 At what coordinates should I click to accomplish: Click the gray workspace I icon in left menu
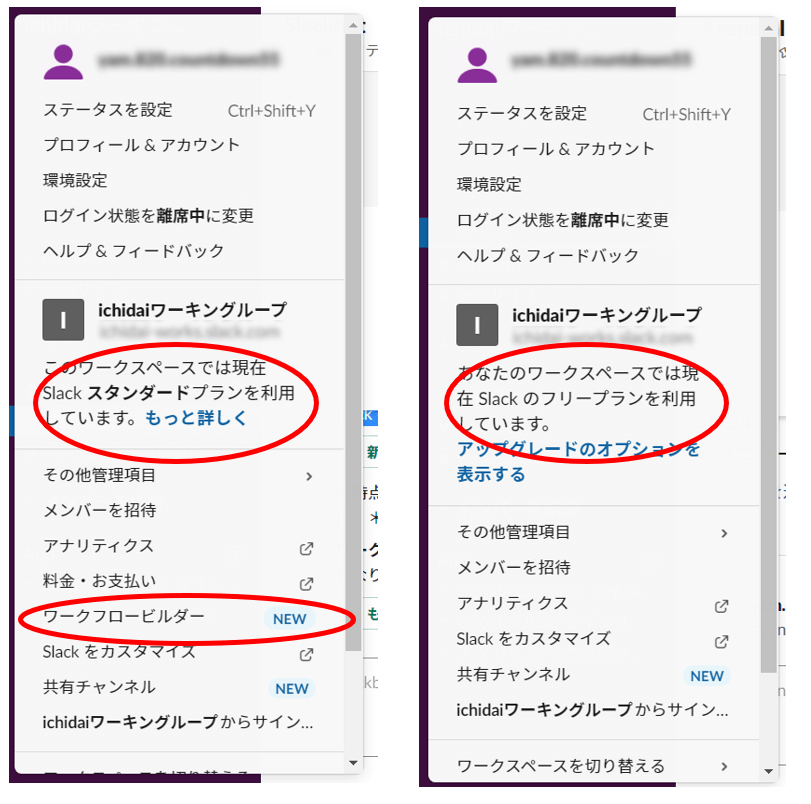(63, 320)
